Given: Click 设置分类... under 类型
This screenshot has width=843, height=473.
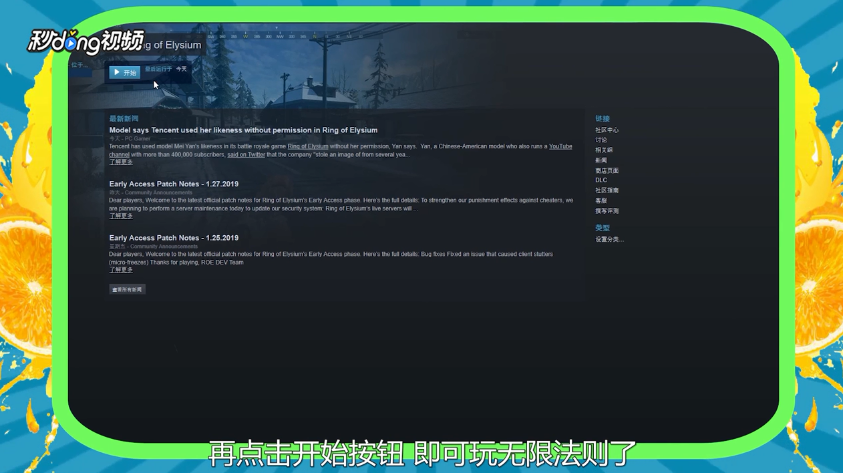Looking at the screenshot, I should (610, 239).
